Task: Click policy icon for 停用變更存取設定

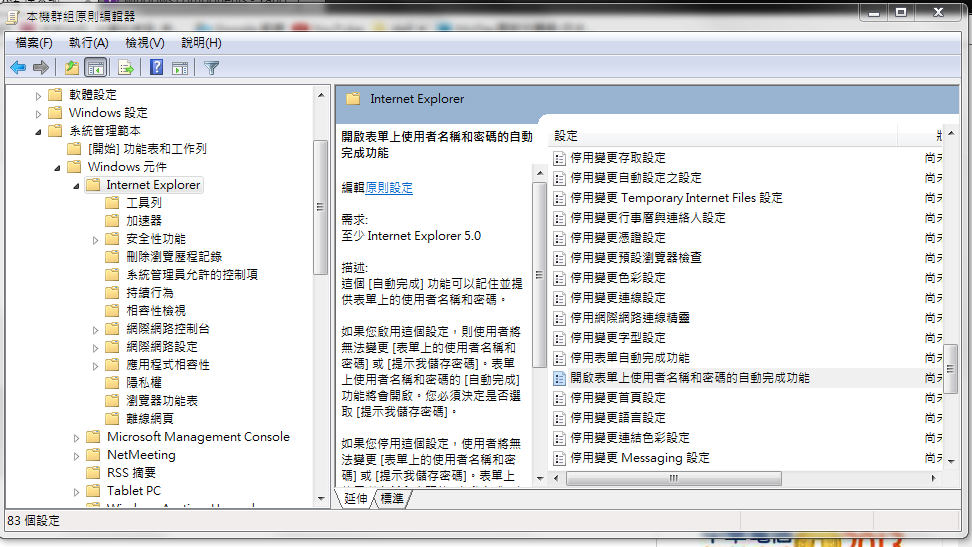Action: click(559, 158)
